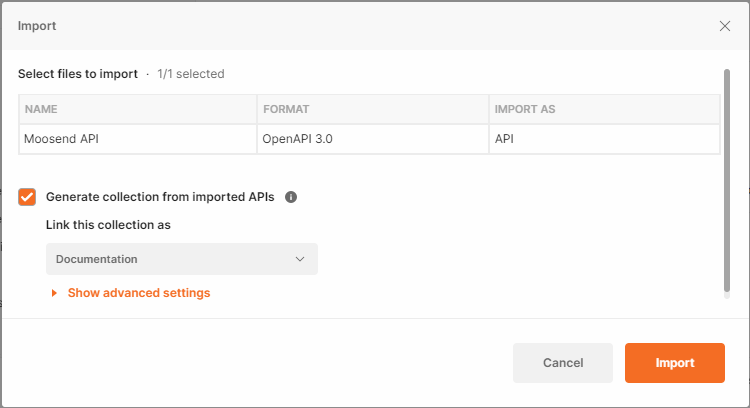Click the NAME column header
The image size is (750, 408).
42,108
